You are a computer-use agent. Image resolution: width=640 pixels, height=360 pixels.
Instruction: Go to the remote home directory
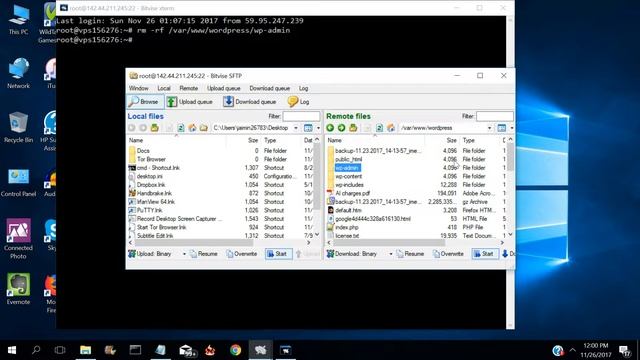click(391, 128)
